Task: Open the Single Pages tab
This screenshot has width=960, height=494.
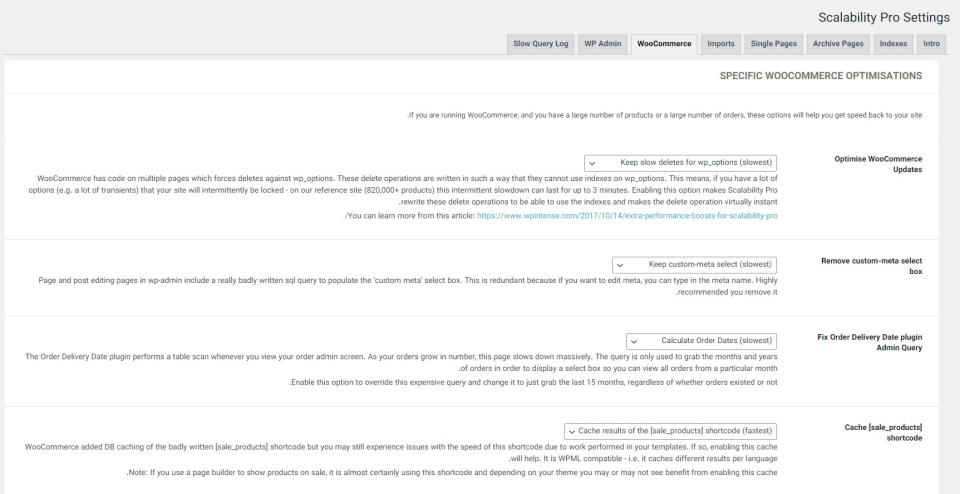Action: [x=774, y=44]
